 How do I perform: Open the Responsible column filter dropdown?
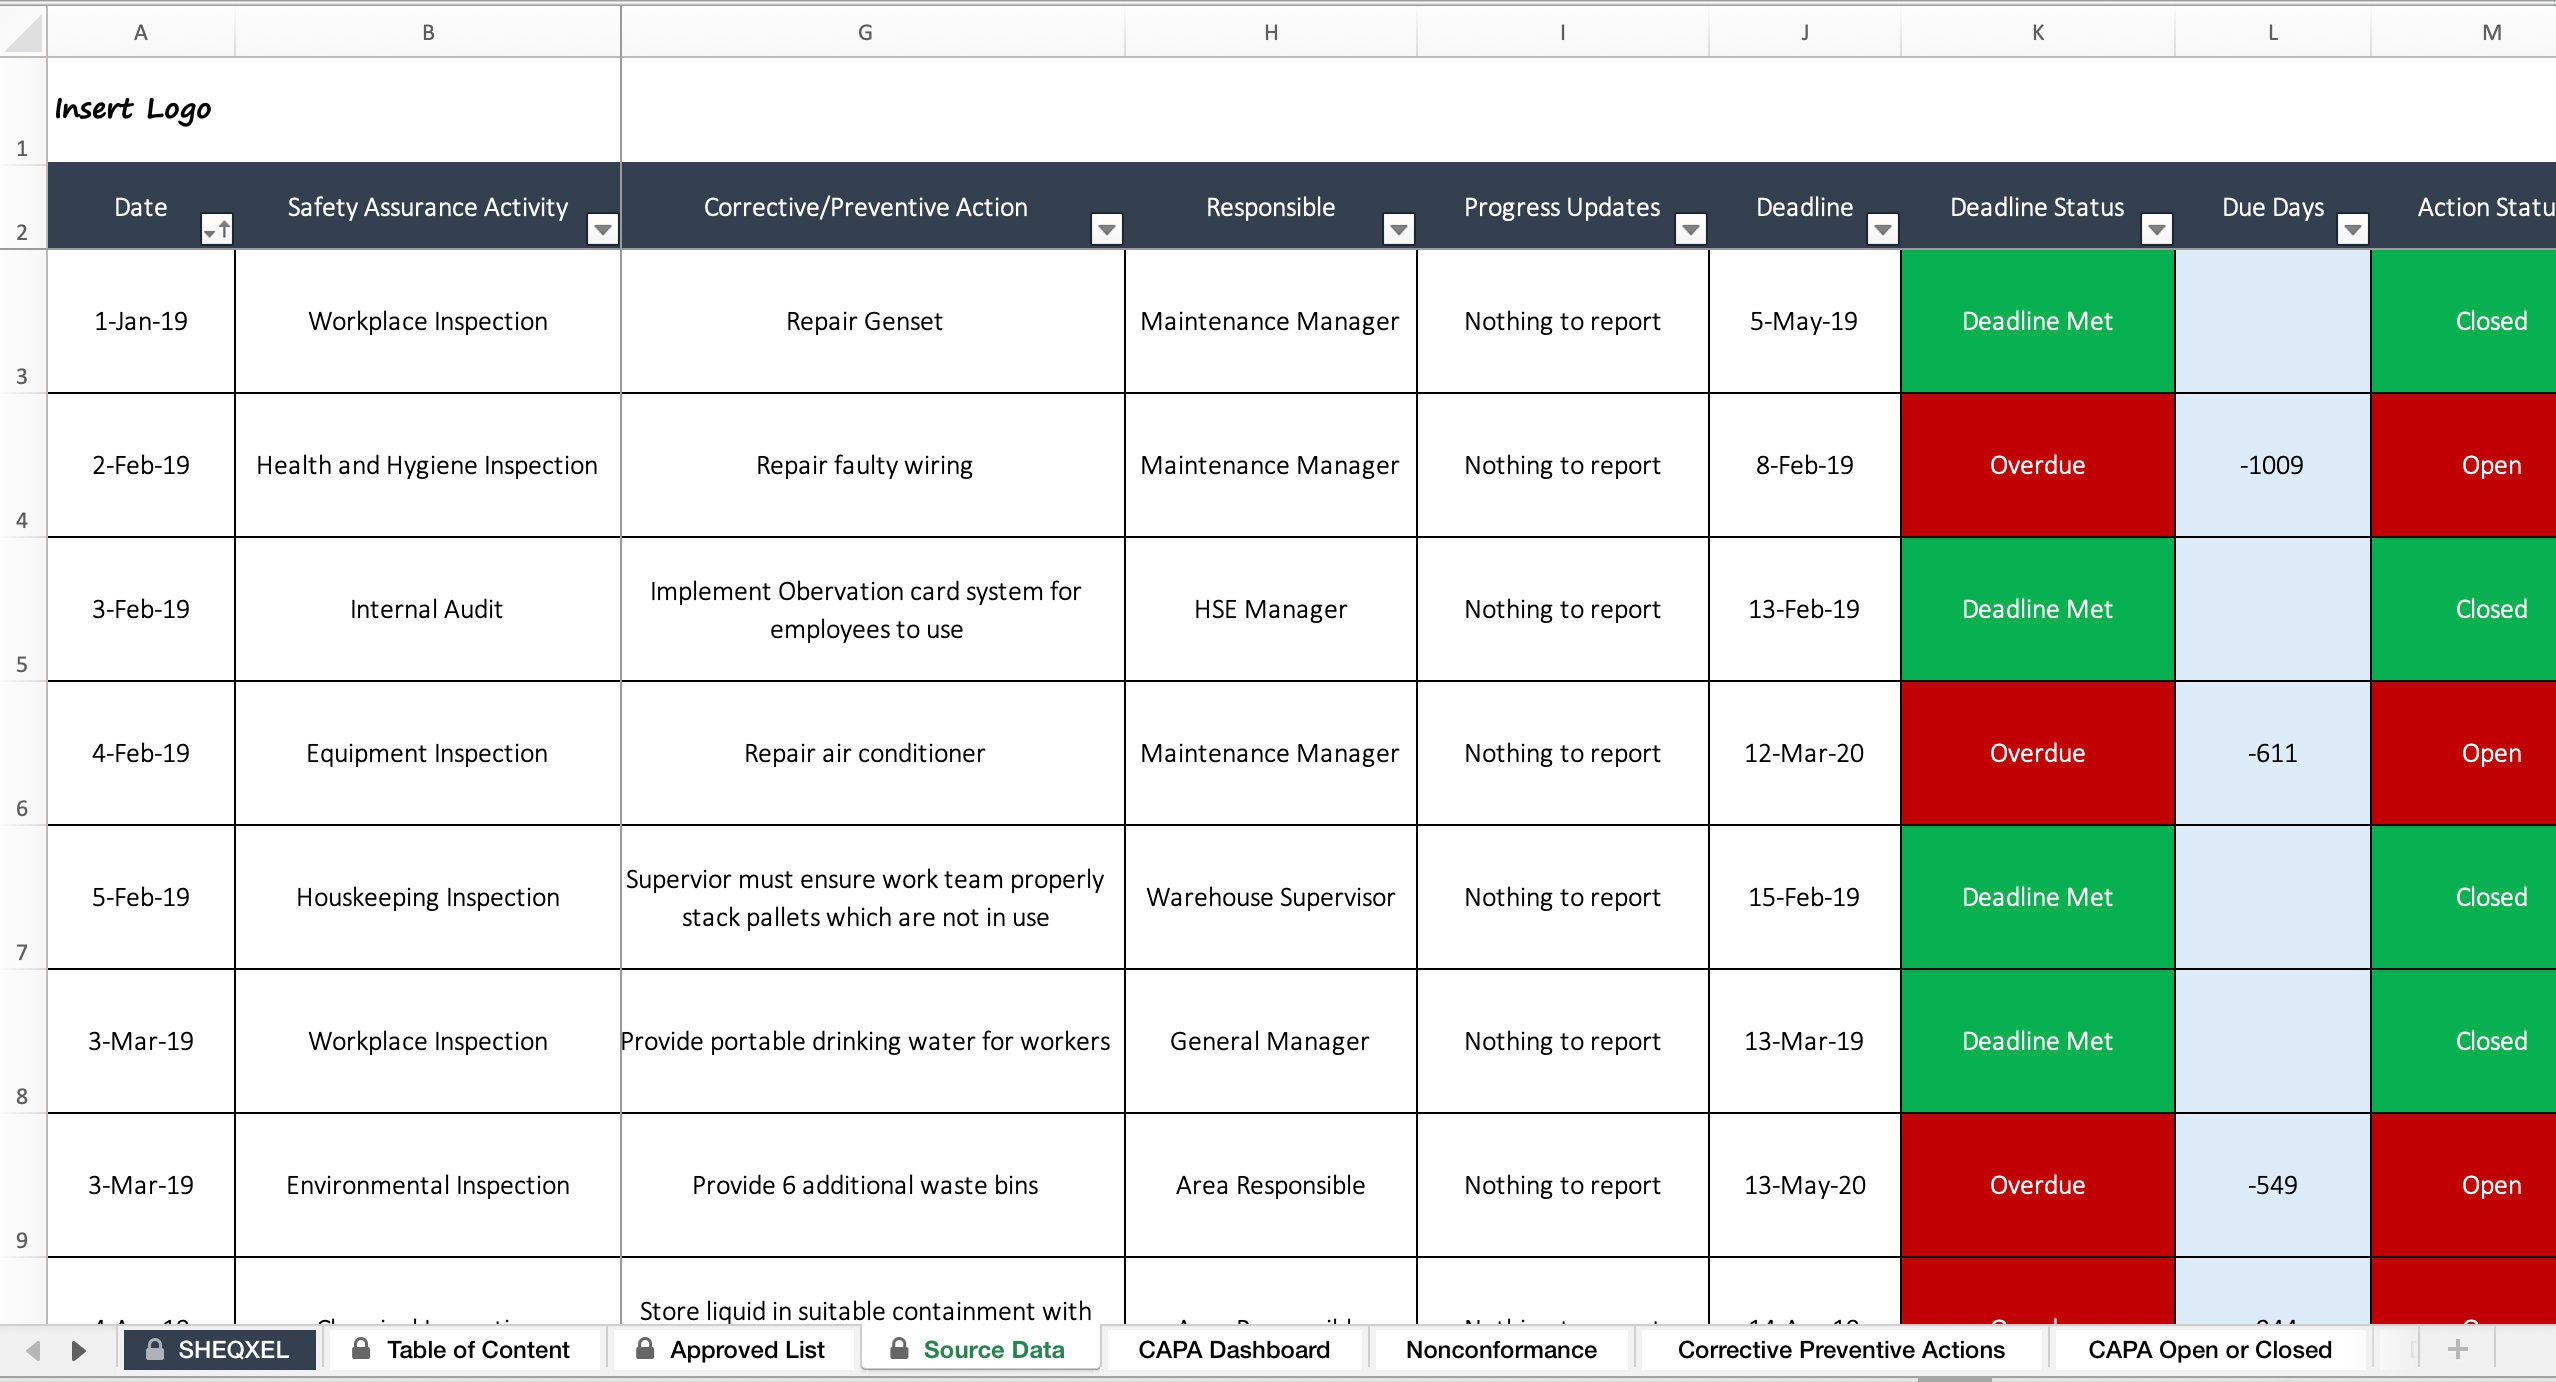[1397, 229]
